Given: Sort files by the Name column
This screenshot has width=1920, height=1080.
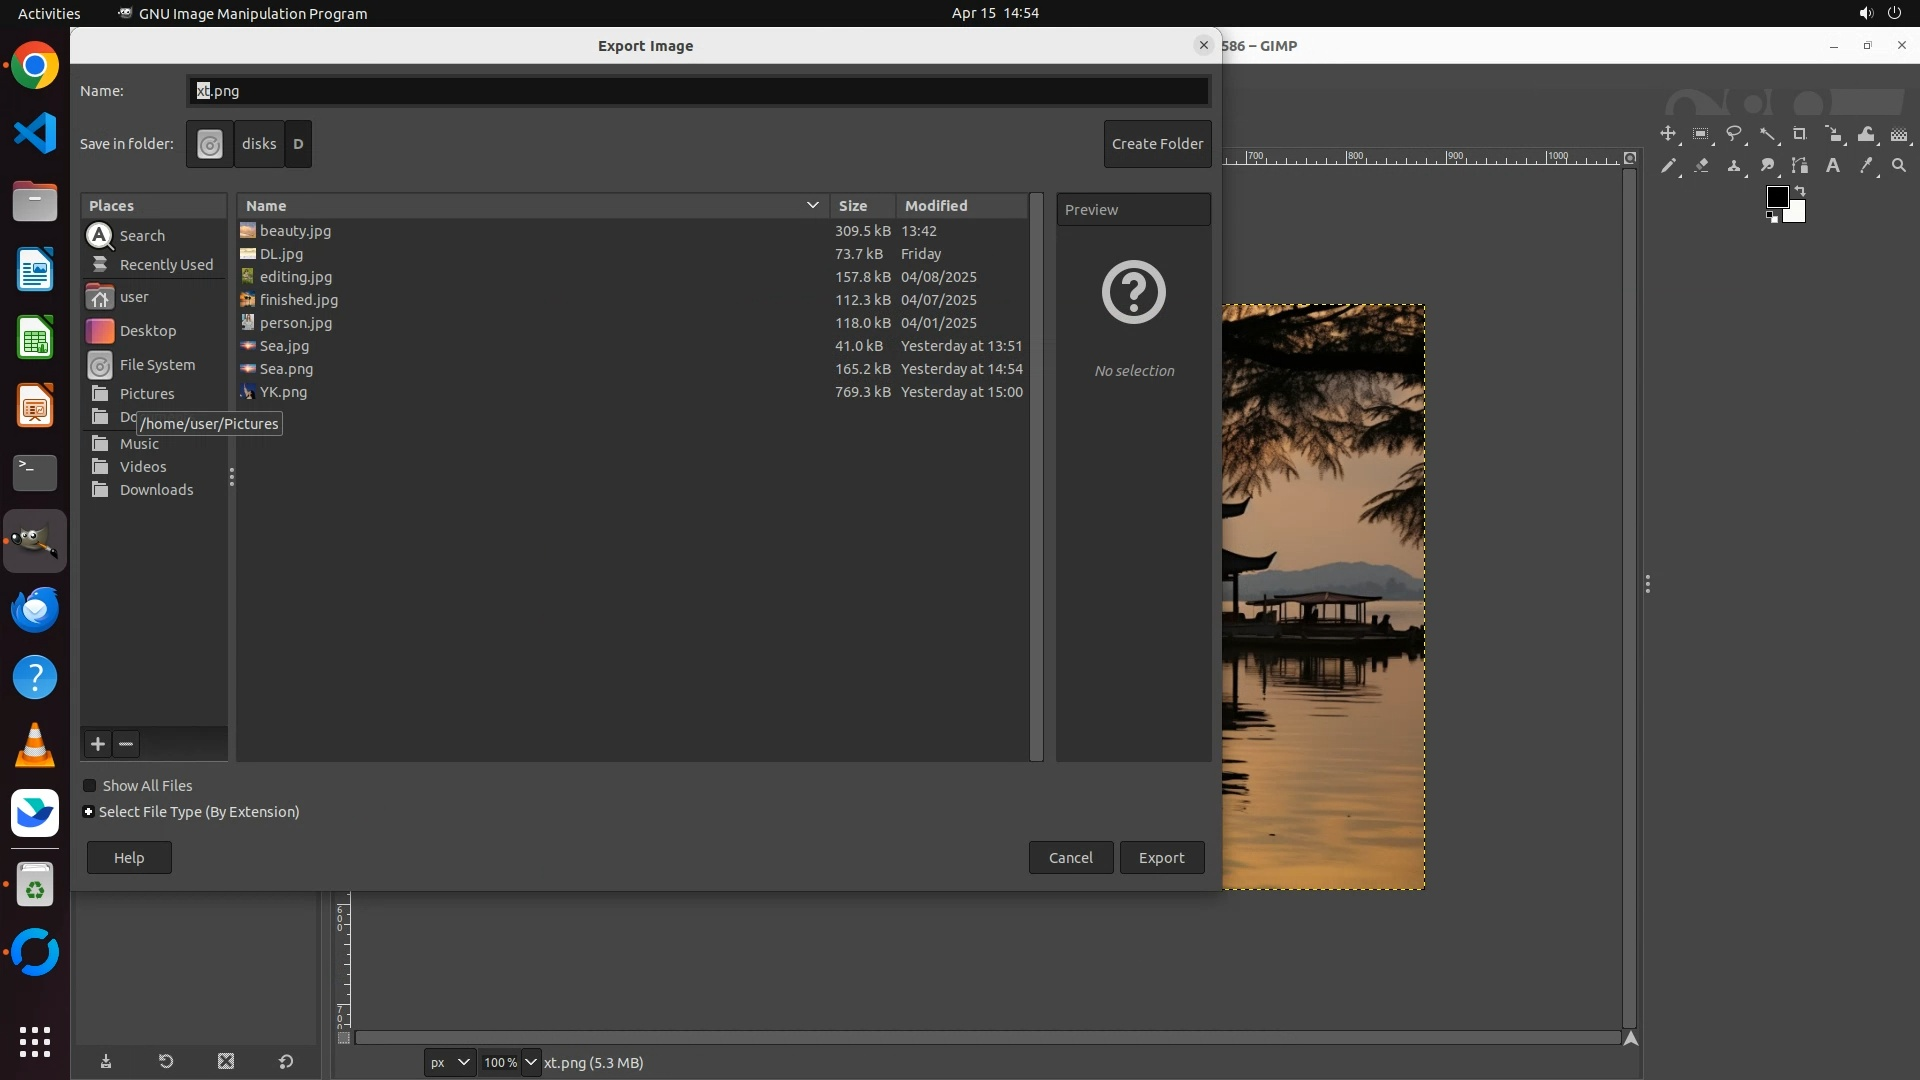Looking at the screenshot, I should tap(266, 206).
